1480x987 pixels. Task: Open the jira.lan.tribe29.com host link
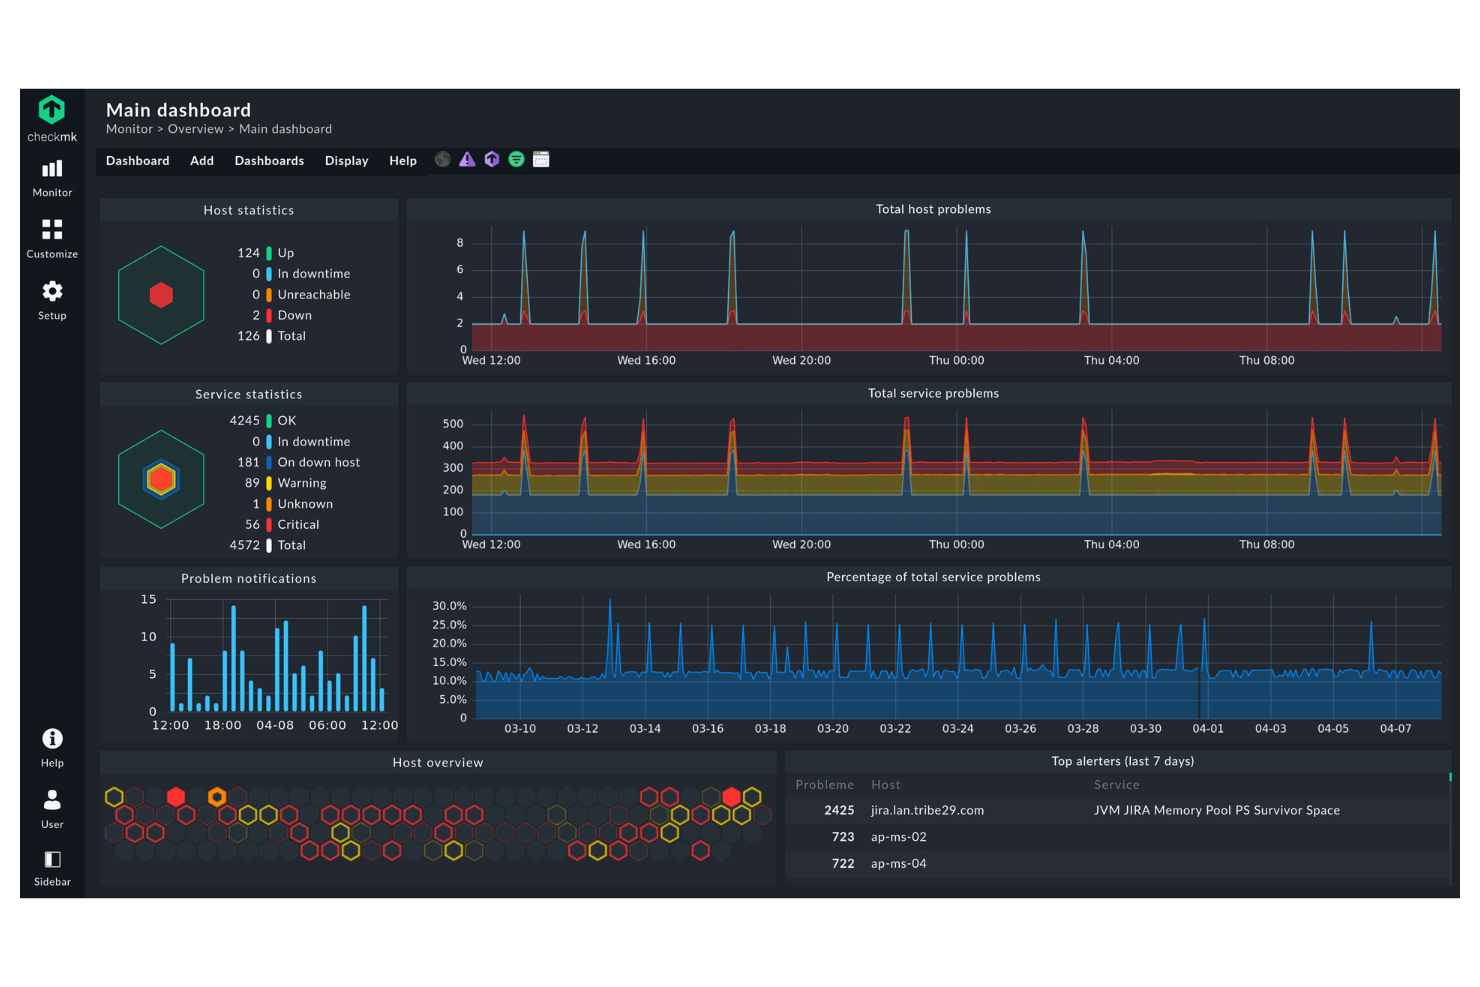tap(926, 810)
